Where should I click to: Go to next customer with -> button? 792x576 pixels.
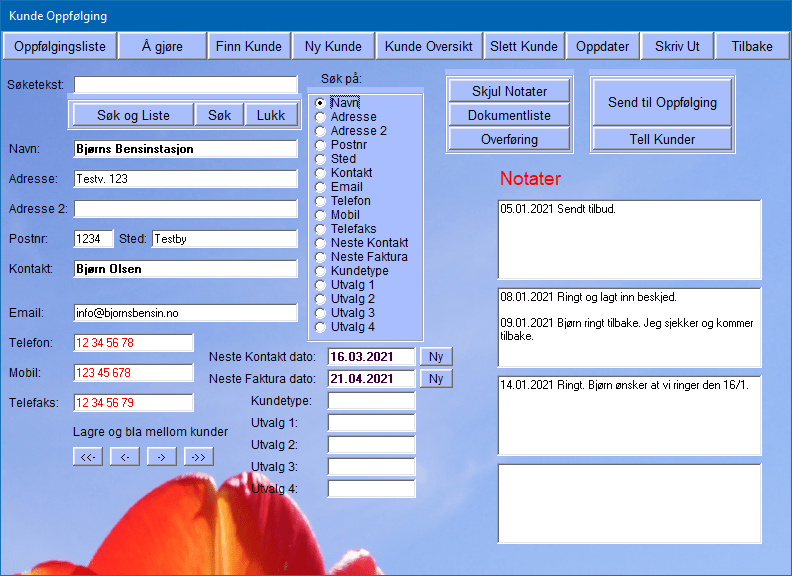pyautogui.click(x=162, y=457)
